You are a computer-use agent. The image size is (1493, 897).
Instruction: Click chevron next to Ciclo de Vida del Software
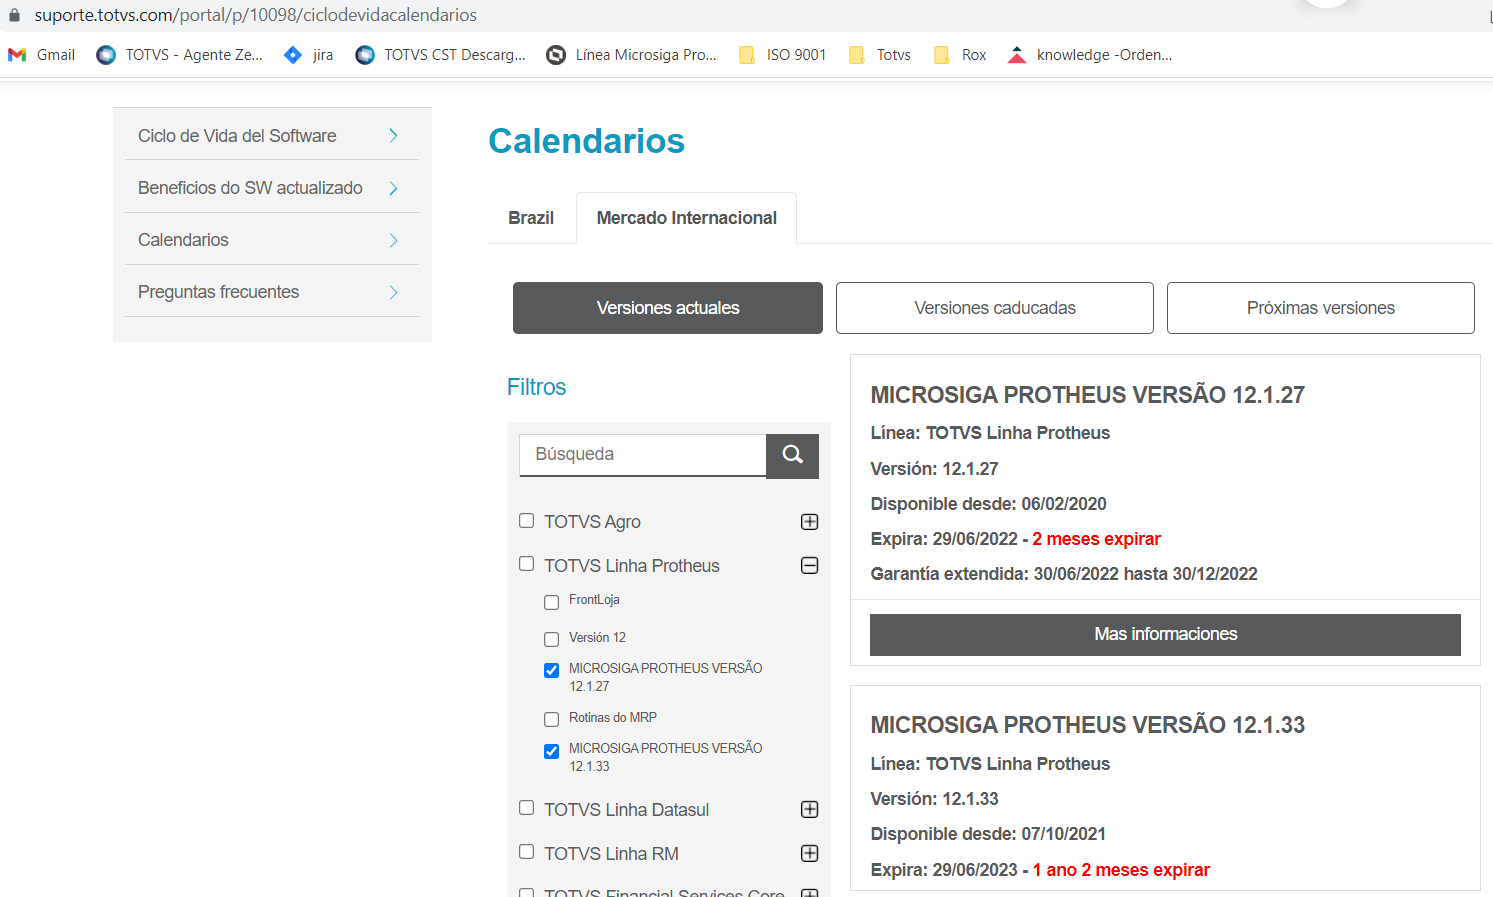[x=393, y=136]
